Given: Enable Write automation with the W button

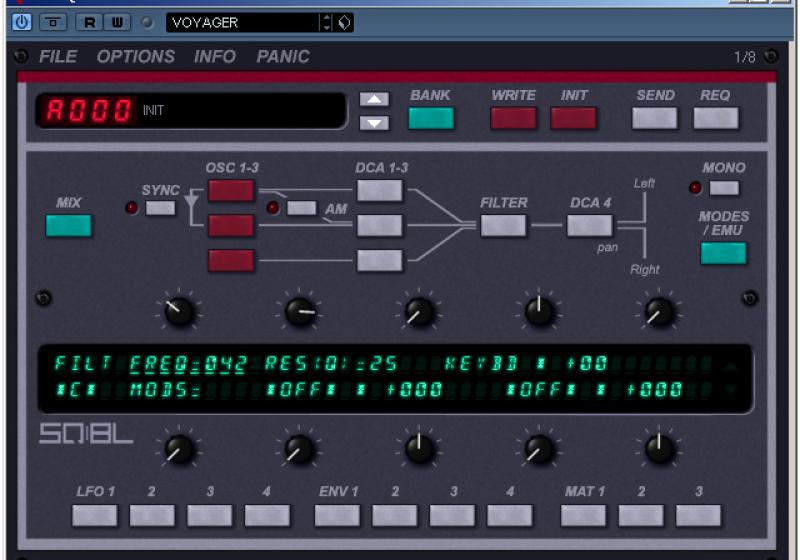Looking at the screenshot, I should (x=117, y=22).
